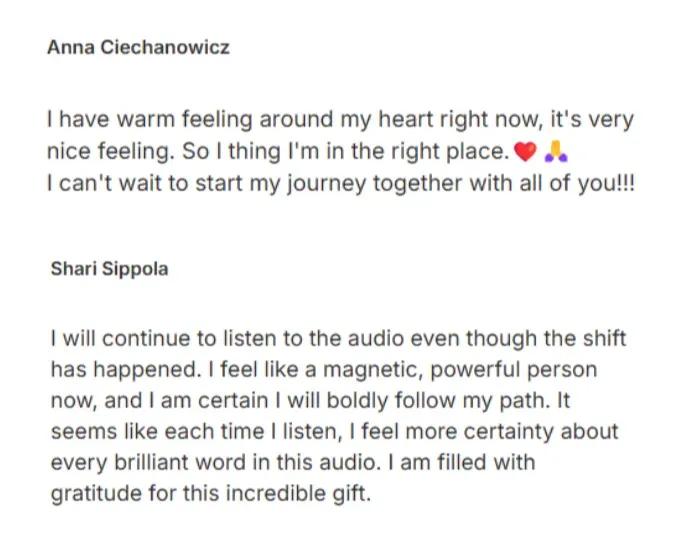This screenshot has height=535, width=682.
Task: Click the word "audio" in the first Shari line
Action: tap(376, 338)
